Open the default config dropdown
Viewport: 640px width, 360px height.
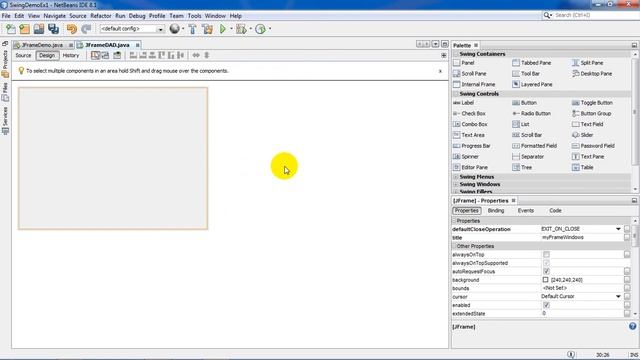160,29
